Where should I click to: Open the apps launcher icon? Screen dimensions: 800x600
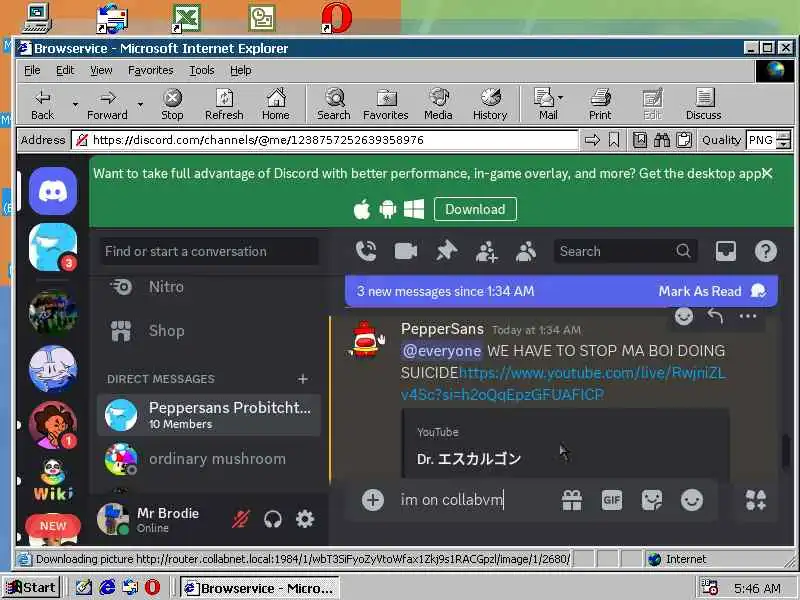click(x=756, y=500)
